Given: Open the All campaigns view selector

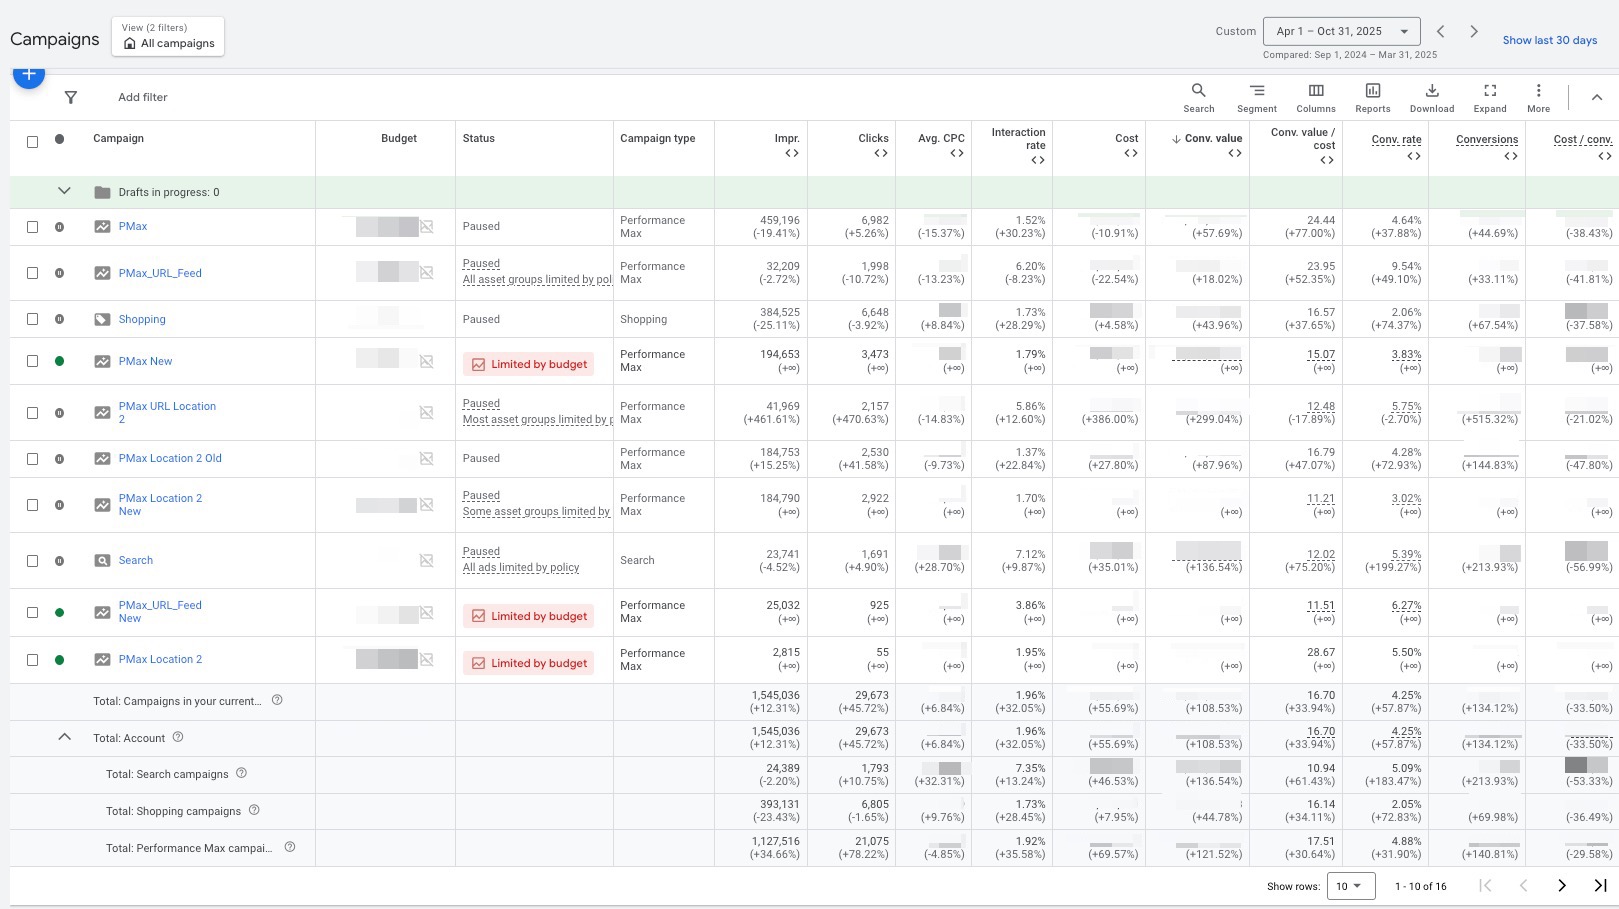Looking at the screenshot, I should click(168, 37).
